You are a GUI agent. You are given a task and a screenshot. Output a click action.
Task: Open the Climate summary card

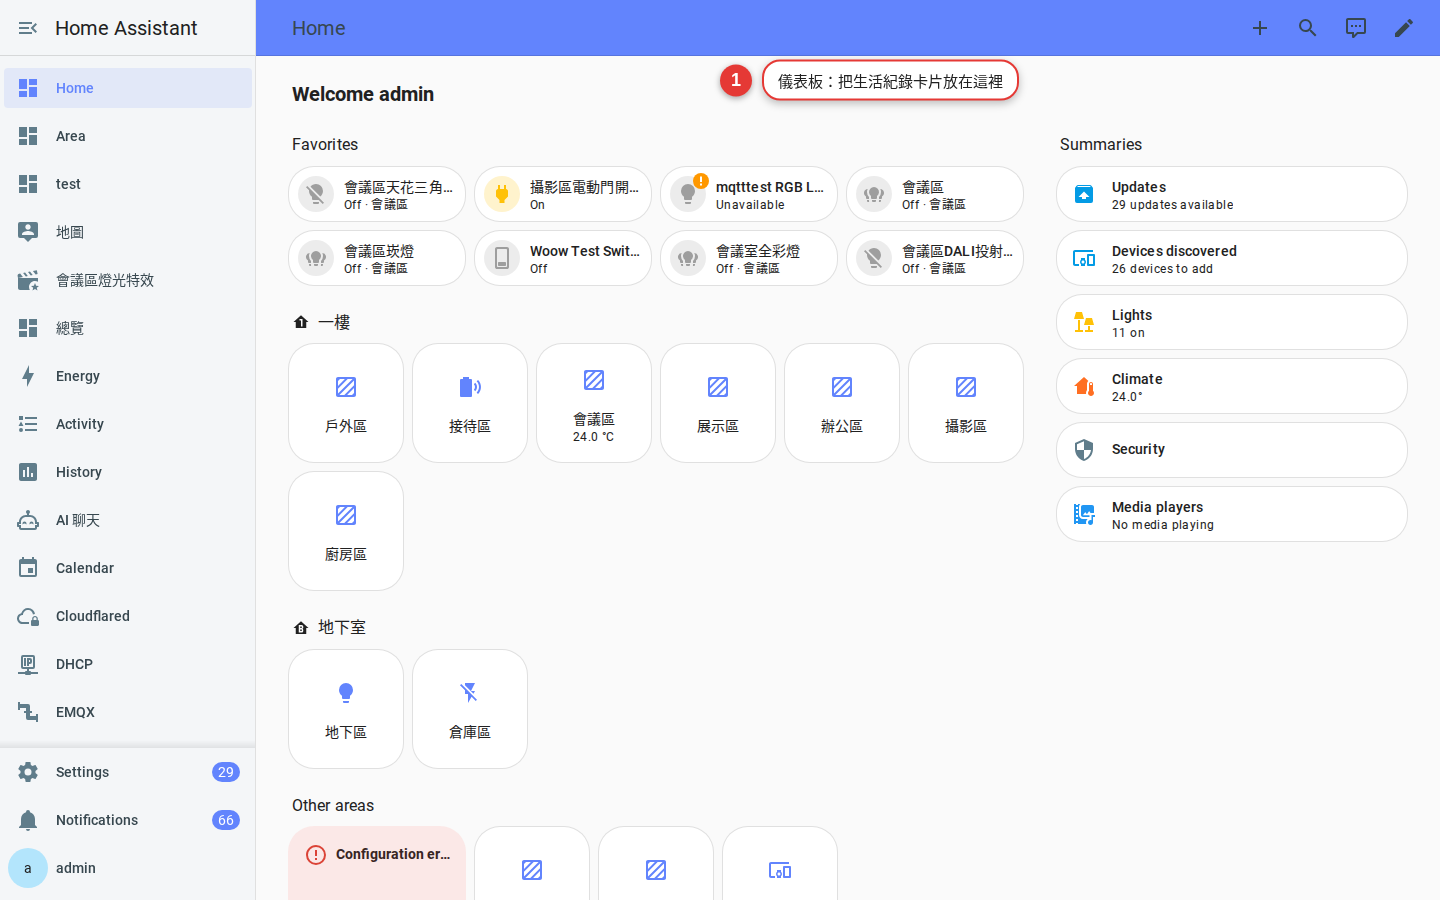[x=1232, y=386]
